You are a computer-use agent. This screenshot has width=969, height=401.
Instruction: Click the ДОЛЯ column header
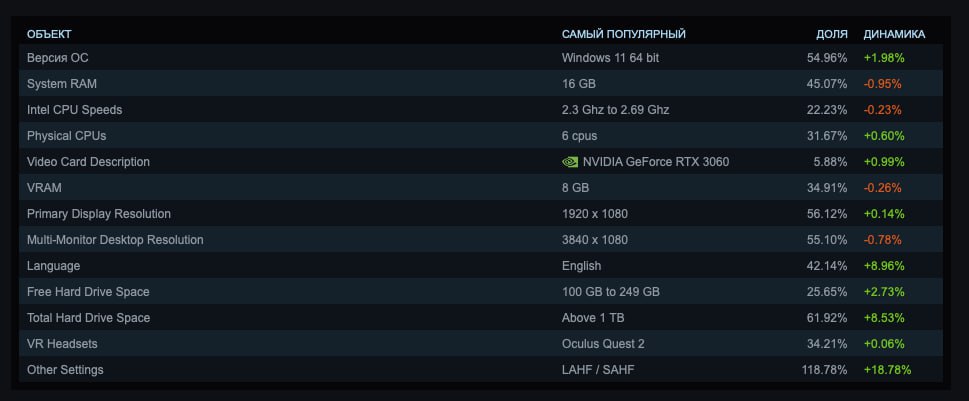tap(832, 34)
